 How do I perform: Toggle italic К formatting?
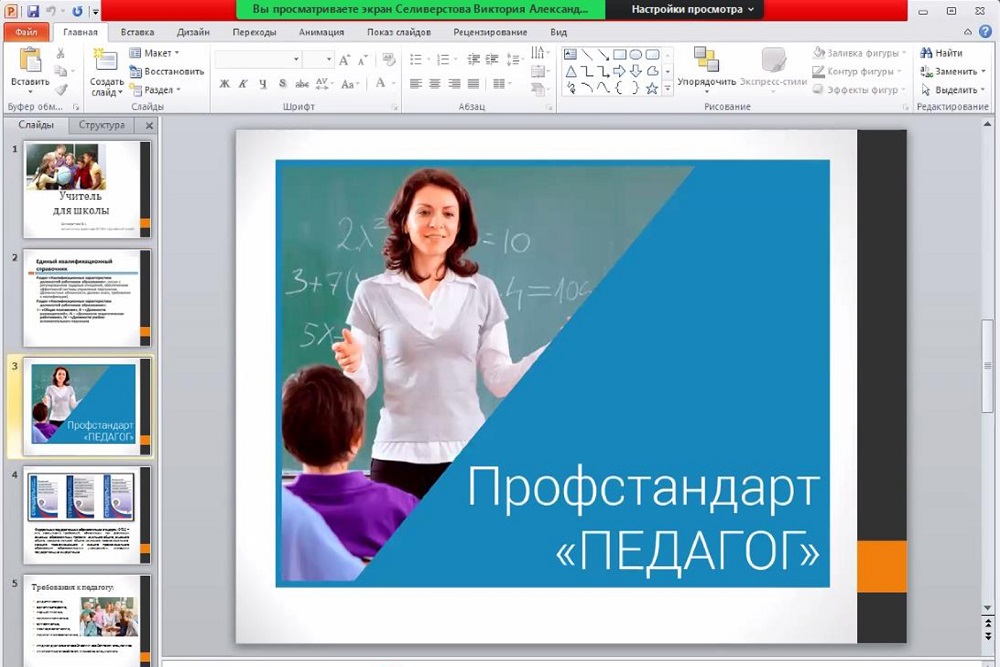[x=243, y=84]
